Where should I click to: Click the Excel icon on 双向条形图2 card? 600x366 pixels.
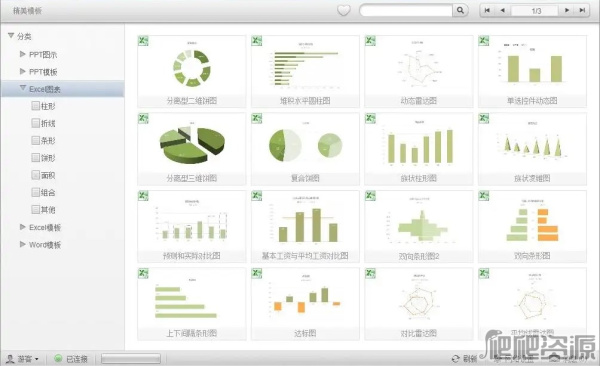pyautogui.click(x=370, y=196)
